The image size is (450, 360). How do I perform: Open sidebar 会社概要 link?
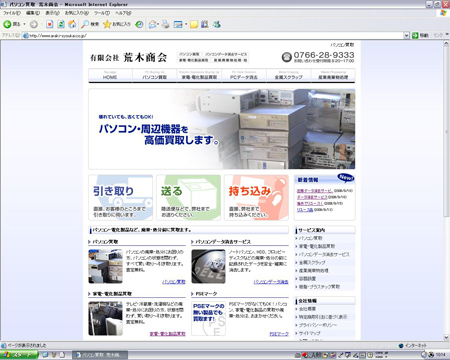pos(307,309)
